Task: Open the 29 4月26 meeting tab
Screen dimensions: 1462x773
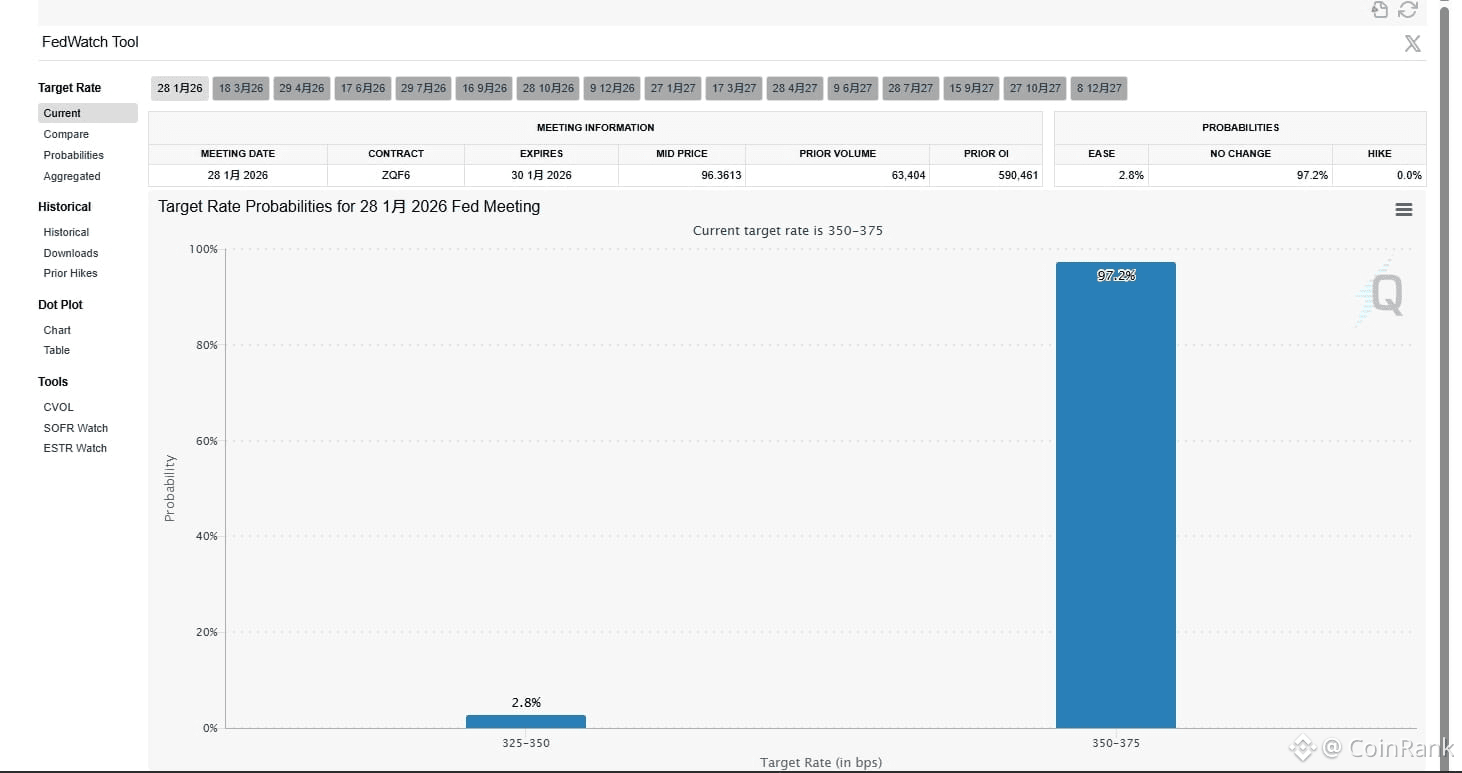Action: coord(302,88)
